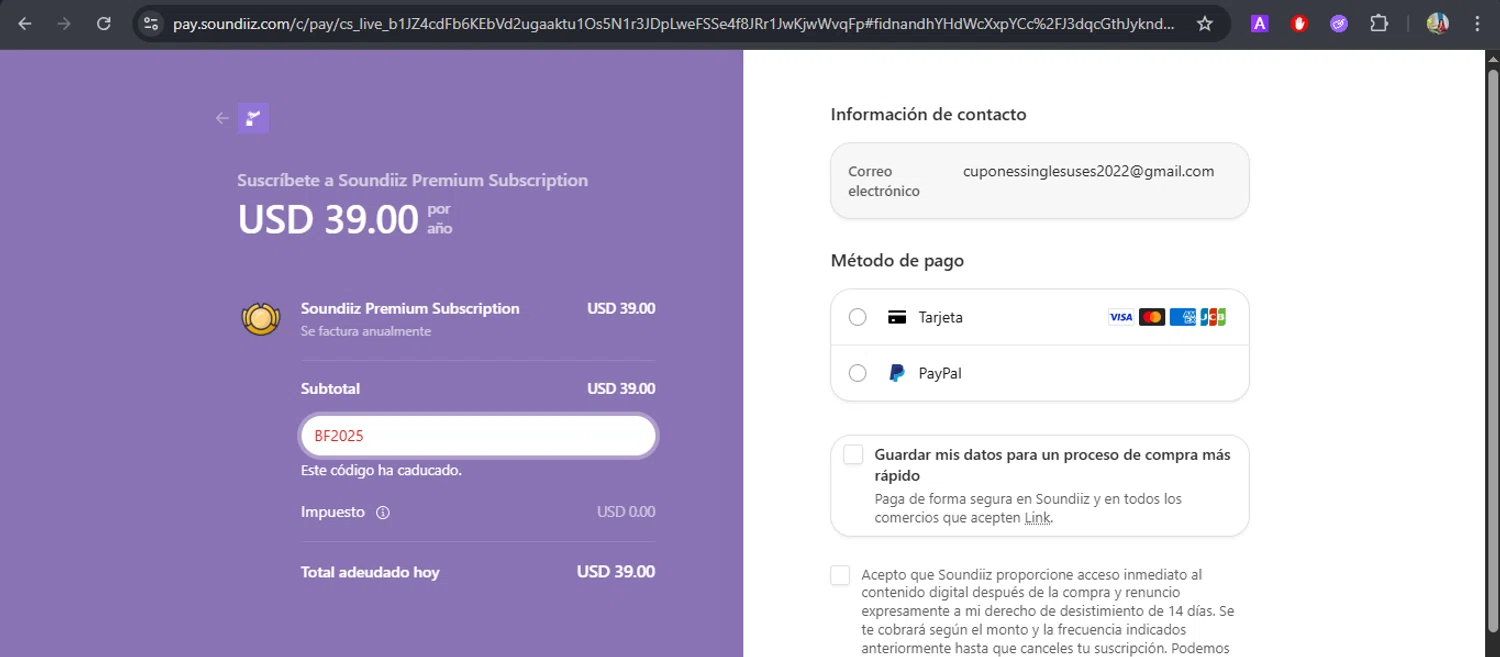Screen dimensions: 1500x657
Task: Accept the immediate digital content access terms
Action: coord(840,575)
